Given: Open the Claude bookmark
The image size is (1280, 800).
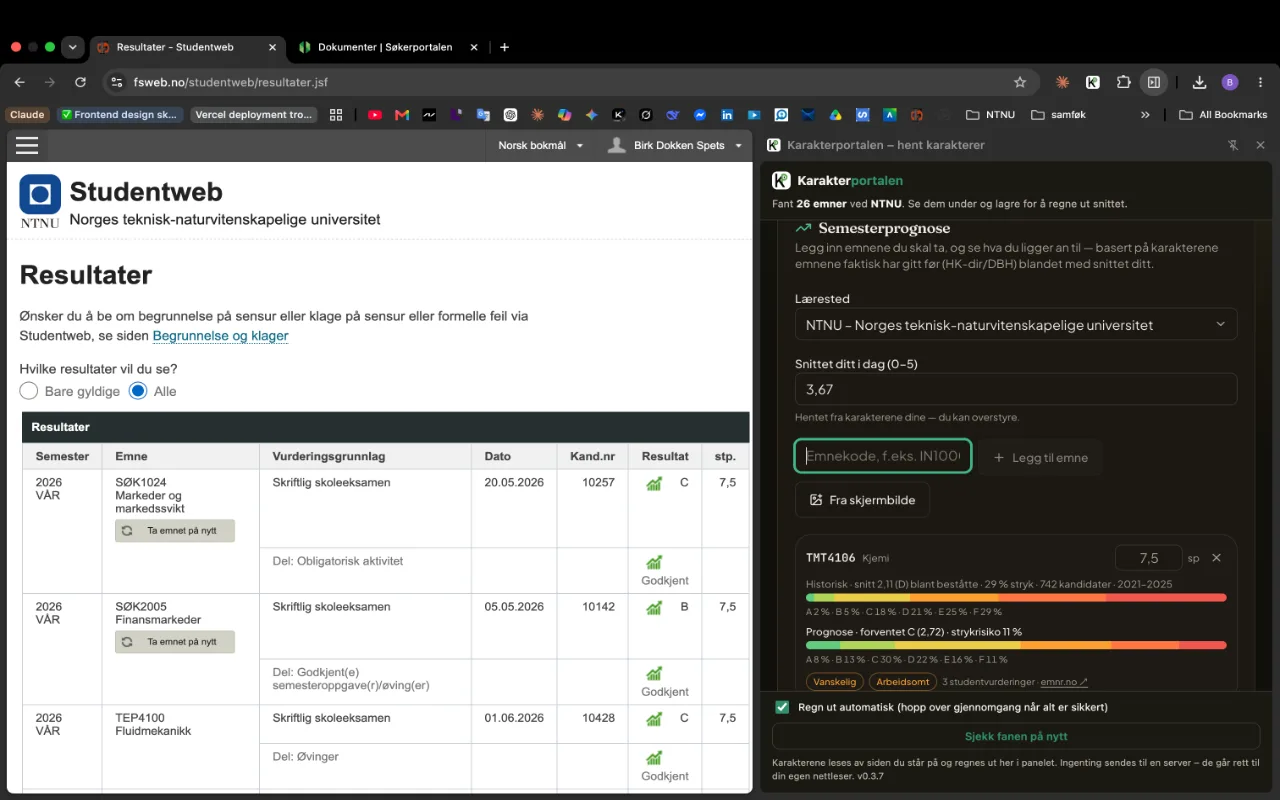Looking at the screenshot, I should pos(27,115).
